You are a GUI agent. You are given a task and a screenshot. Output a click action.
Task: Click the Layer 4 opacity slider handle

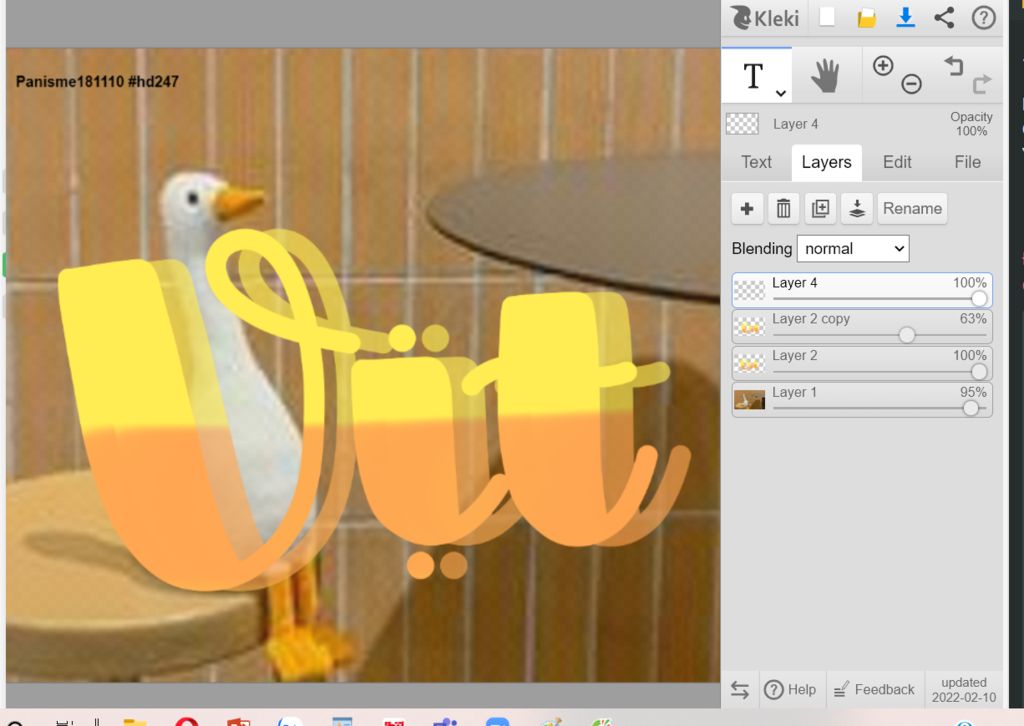coord(978,298)
